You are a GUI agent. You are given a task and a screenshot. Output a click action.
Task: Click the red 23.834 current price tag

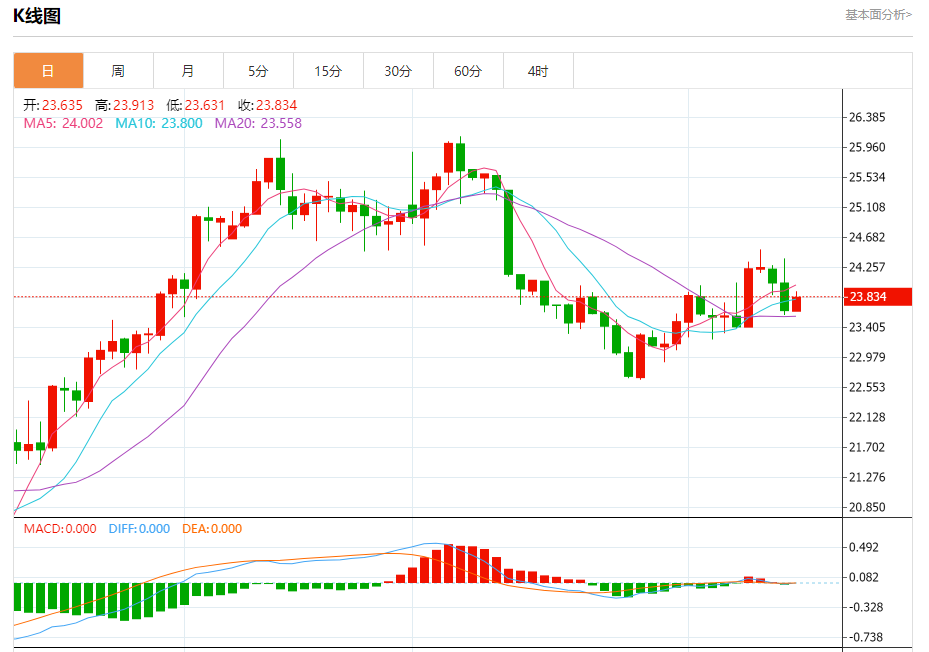(878, 296)
